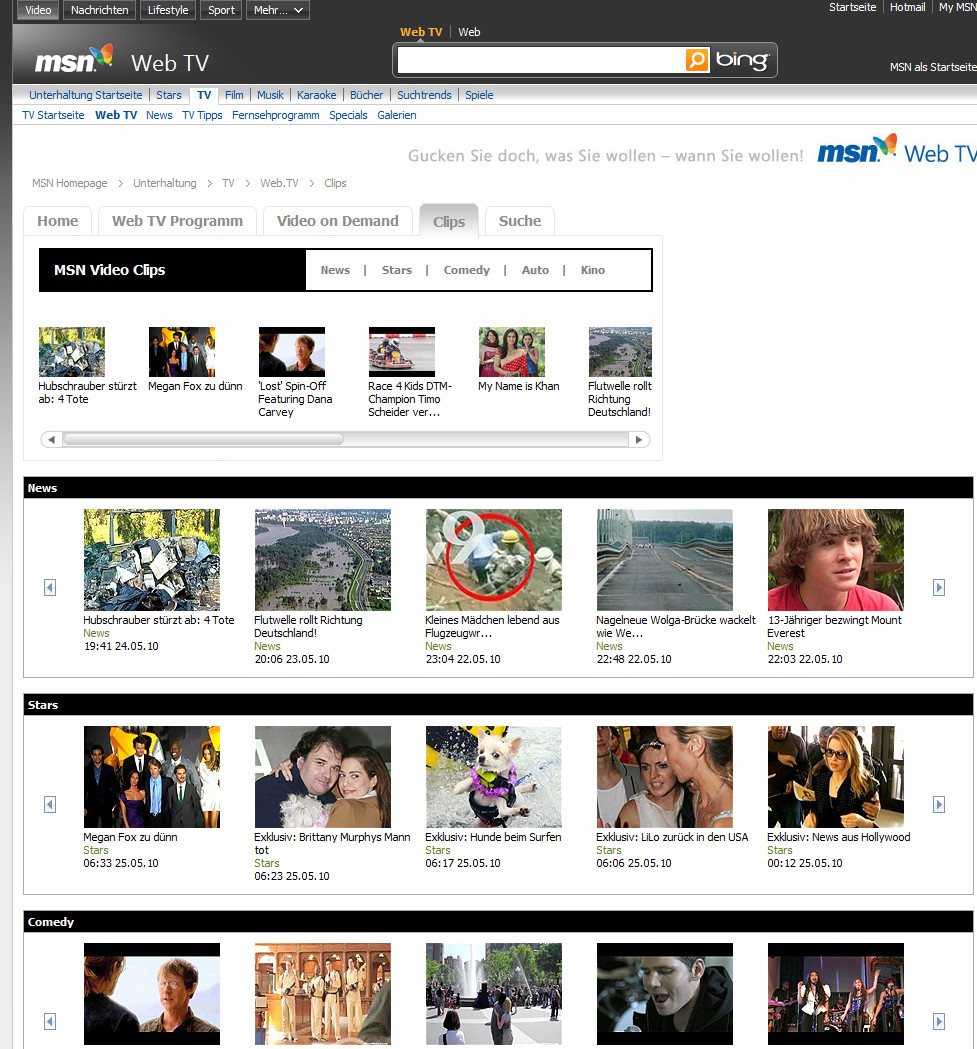977x1049 pixels.
Task: Open Stars thumbnail Hunde beim Surfen
Action: (x=494, y=777)
